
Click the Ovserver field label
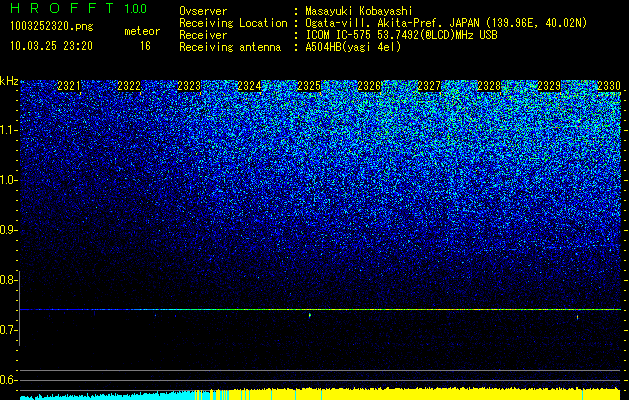coord(203,11)
